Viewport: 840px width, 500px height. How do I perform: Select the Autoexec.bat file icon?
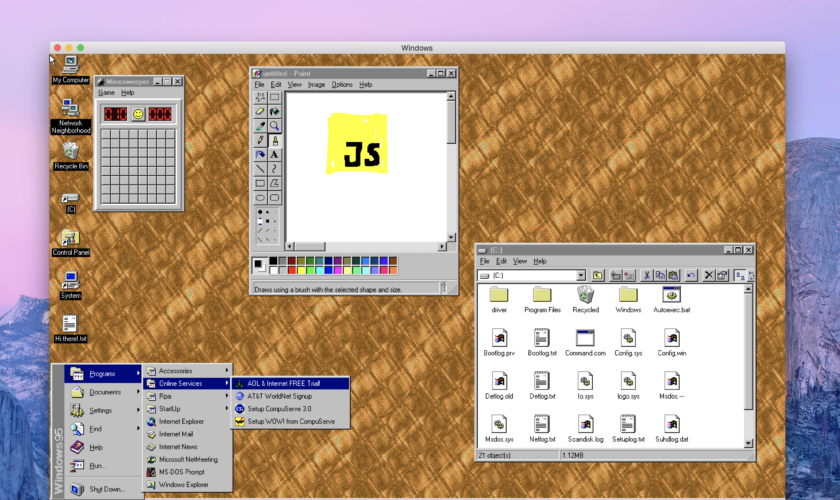(x=671, y=294)
